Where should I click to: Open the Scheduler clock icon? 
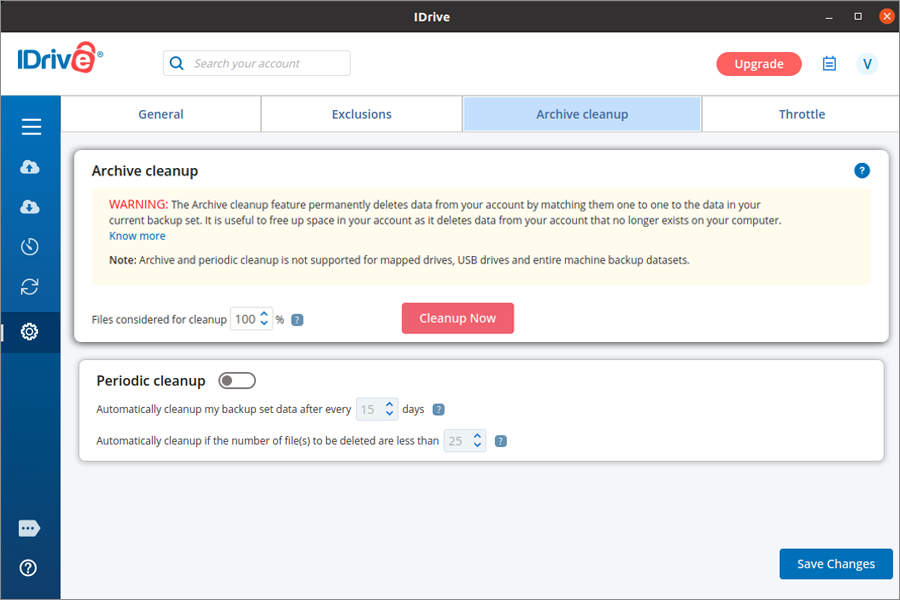(x=30, y=247)
